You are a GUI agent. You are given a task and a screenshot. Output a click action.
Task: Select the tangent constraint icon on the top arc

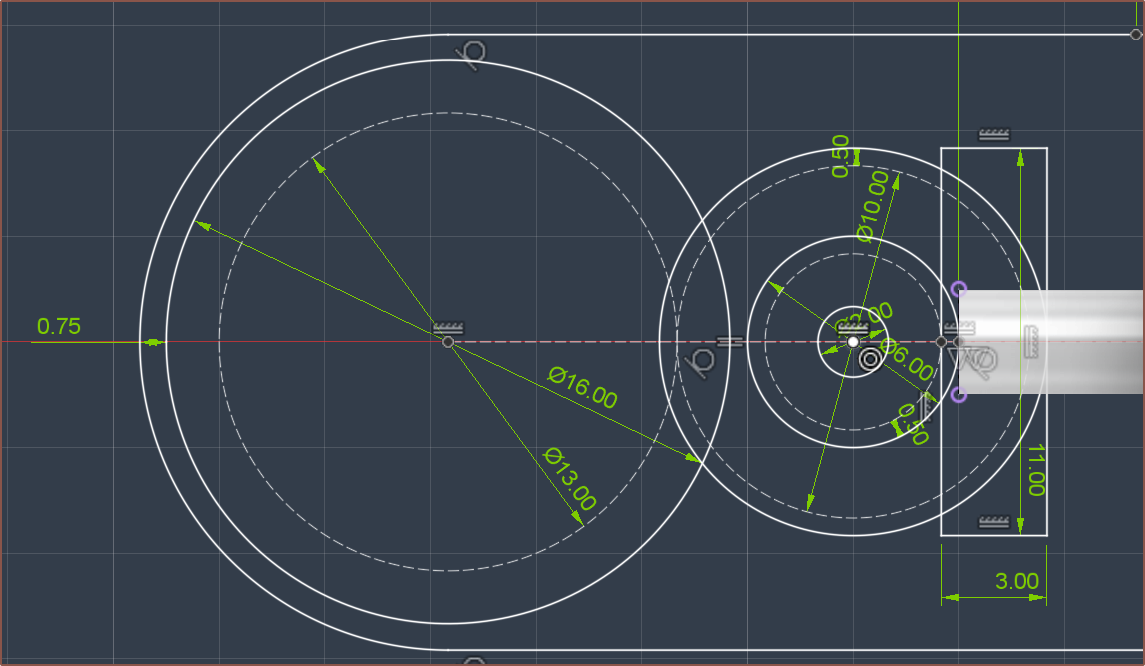click(471, 54)
